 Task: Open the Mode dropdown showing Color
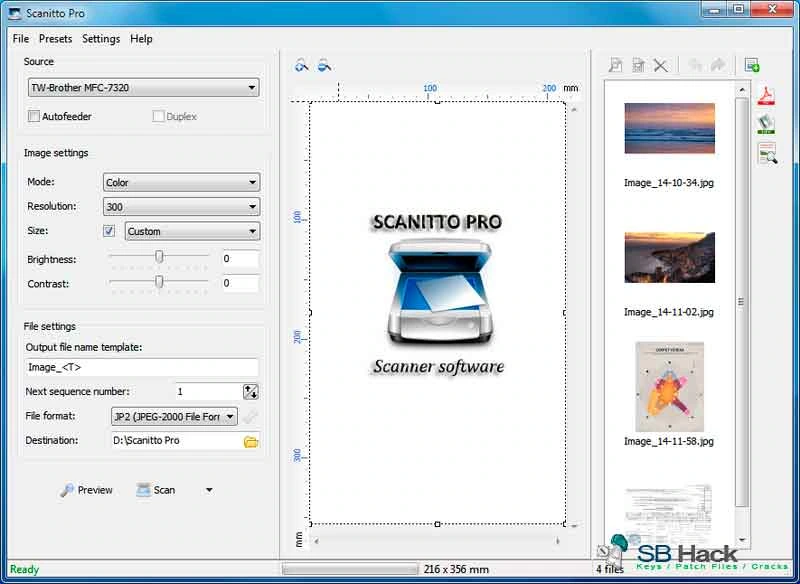click(182, 182)
